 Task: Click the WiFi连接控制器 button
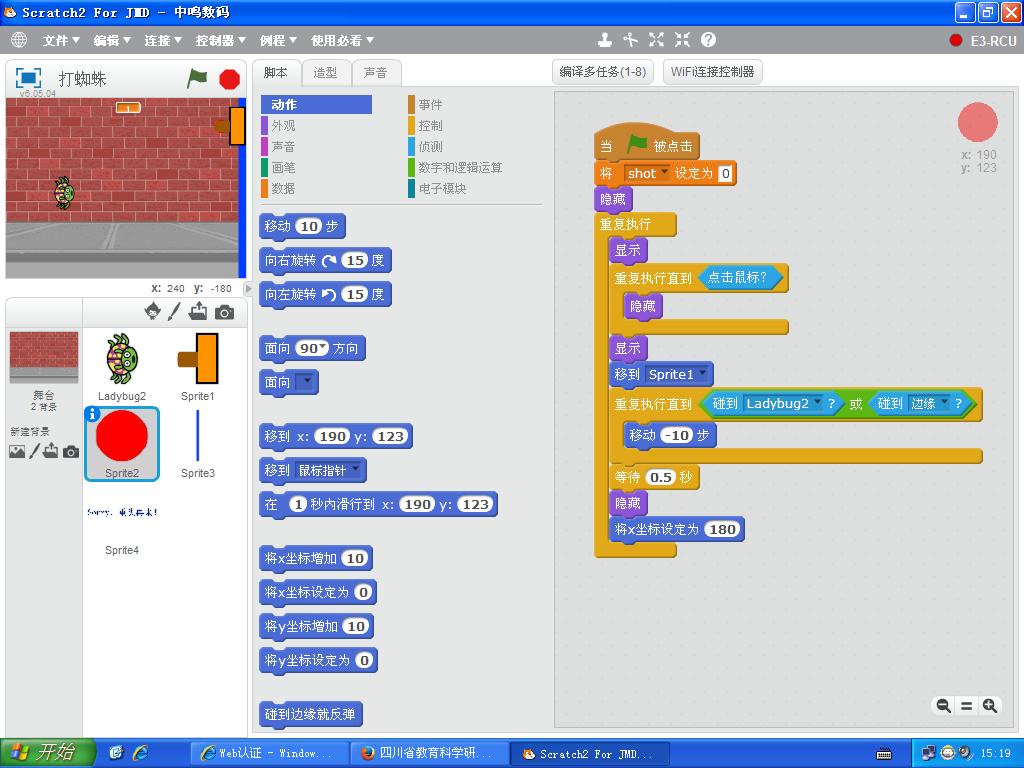pyautogui.click(x=712, y=72)
